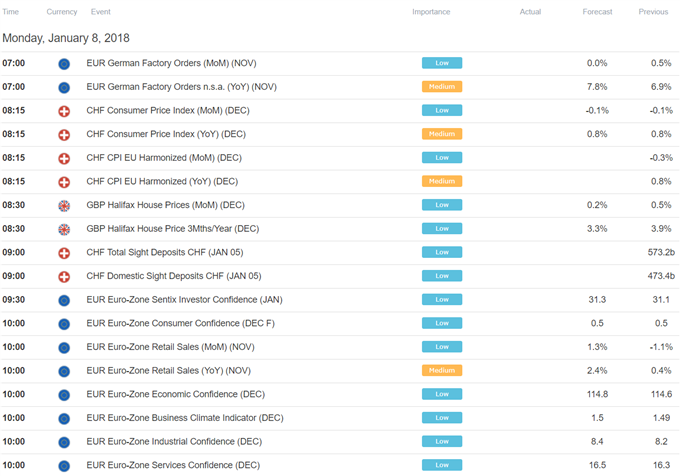Image resolution: width=680 pixels, height=476 pixels.
Task: Click the Time column header
Action: click(x=10, y=12)
